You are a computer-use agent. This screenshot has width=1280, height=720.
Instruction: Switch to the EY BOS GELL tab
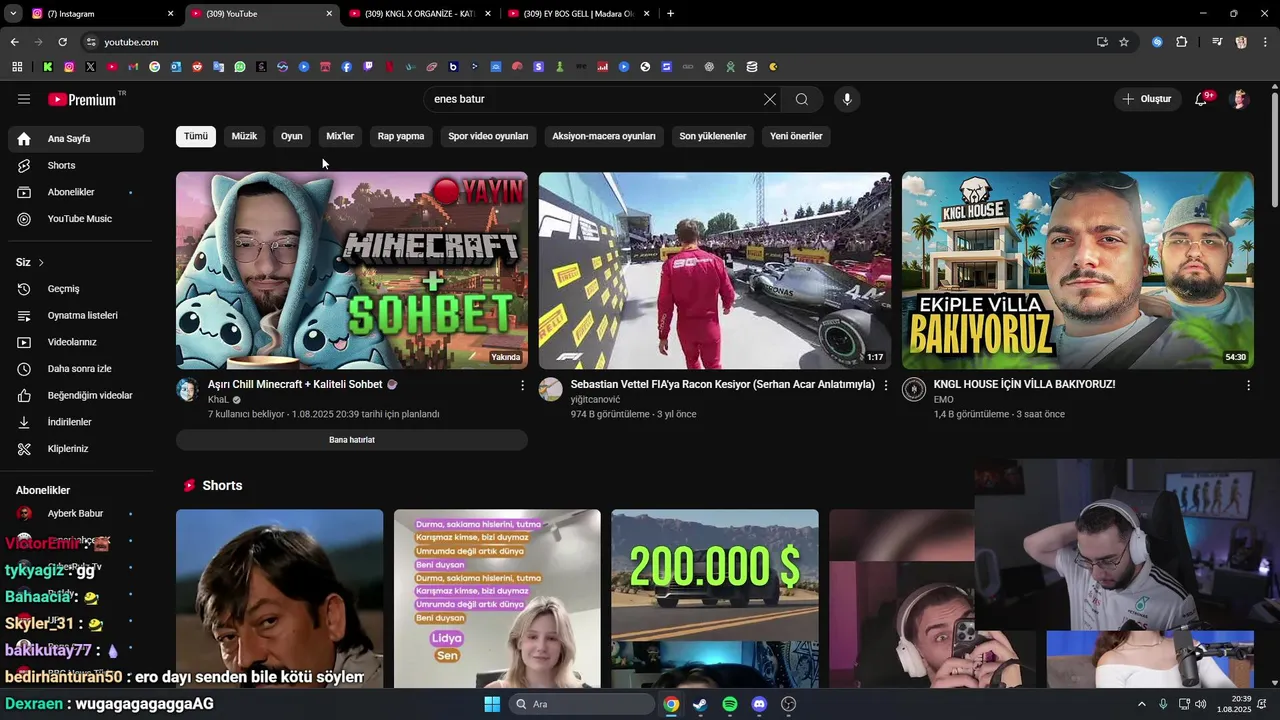click(x=577, y=14)
